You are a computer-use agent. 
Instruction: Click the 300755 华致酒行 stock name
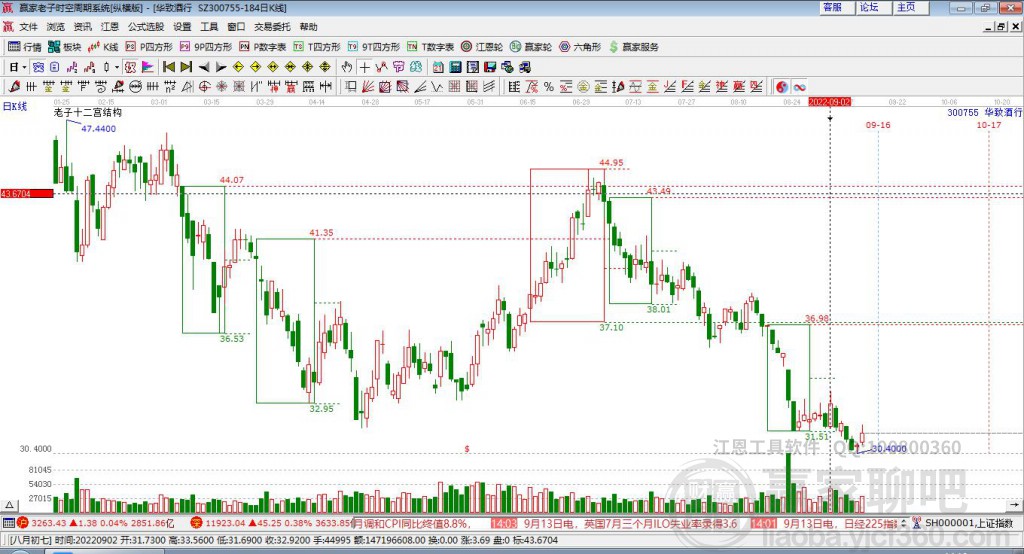pyautogui.click(x=984, y=112)
